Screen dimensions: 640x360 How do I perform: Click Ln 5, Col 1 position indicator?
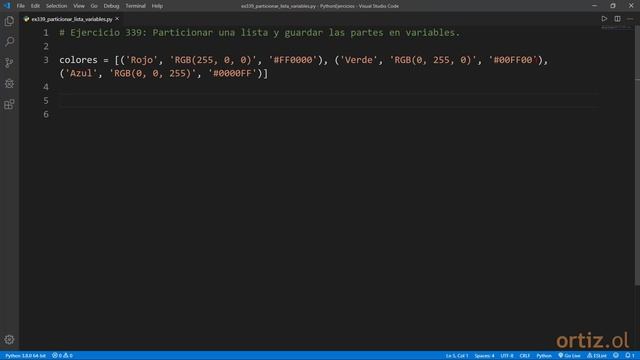(x=457, y=356)
